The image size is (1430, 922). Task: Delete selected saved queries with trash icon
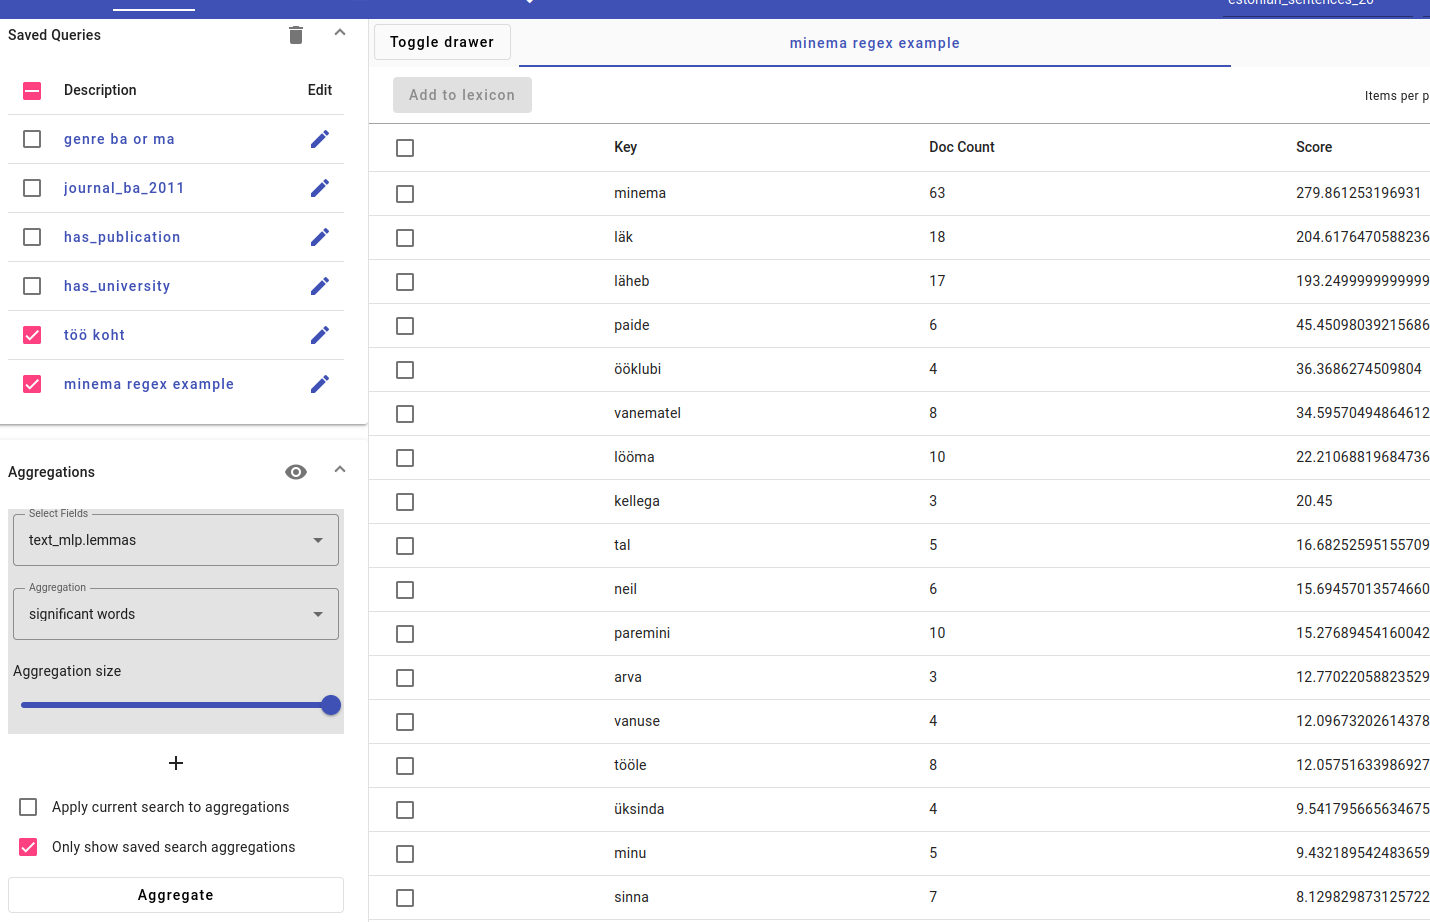(x=296, y=35)
